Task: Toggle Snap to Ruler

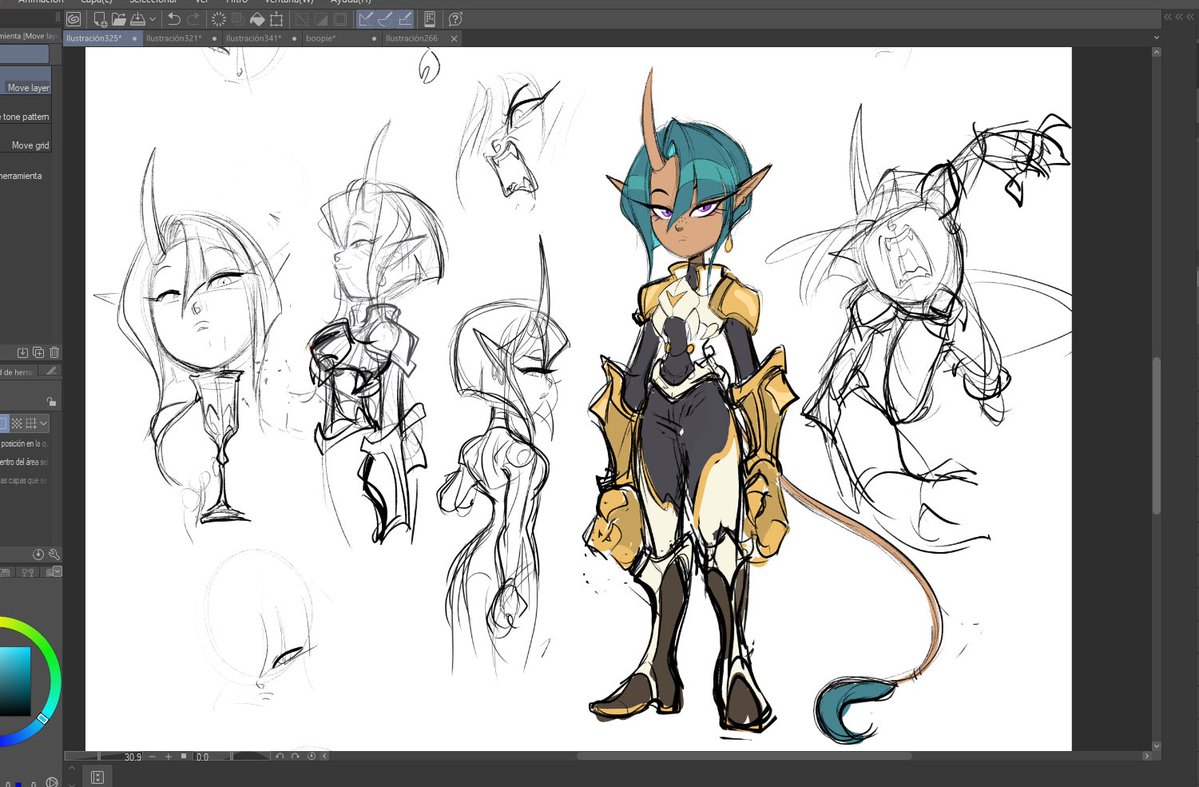Action: click(366, 19)
